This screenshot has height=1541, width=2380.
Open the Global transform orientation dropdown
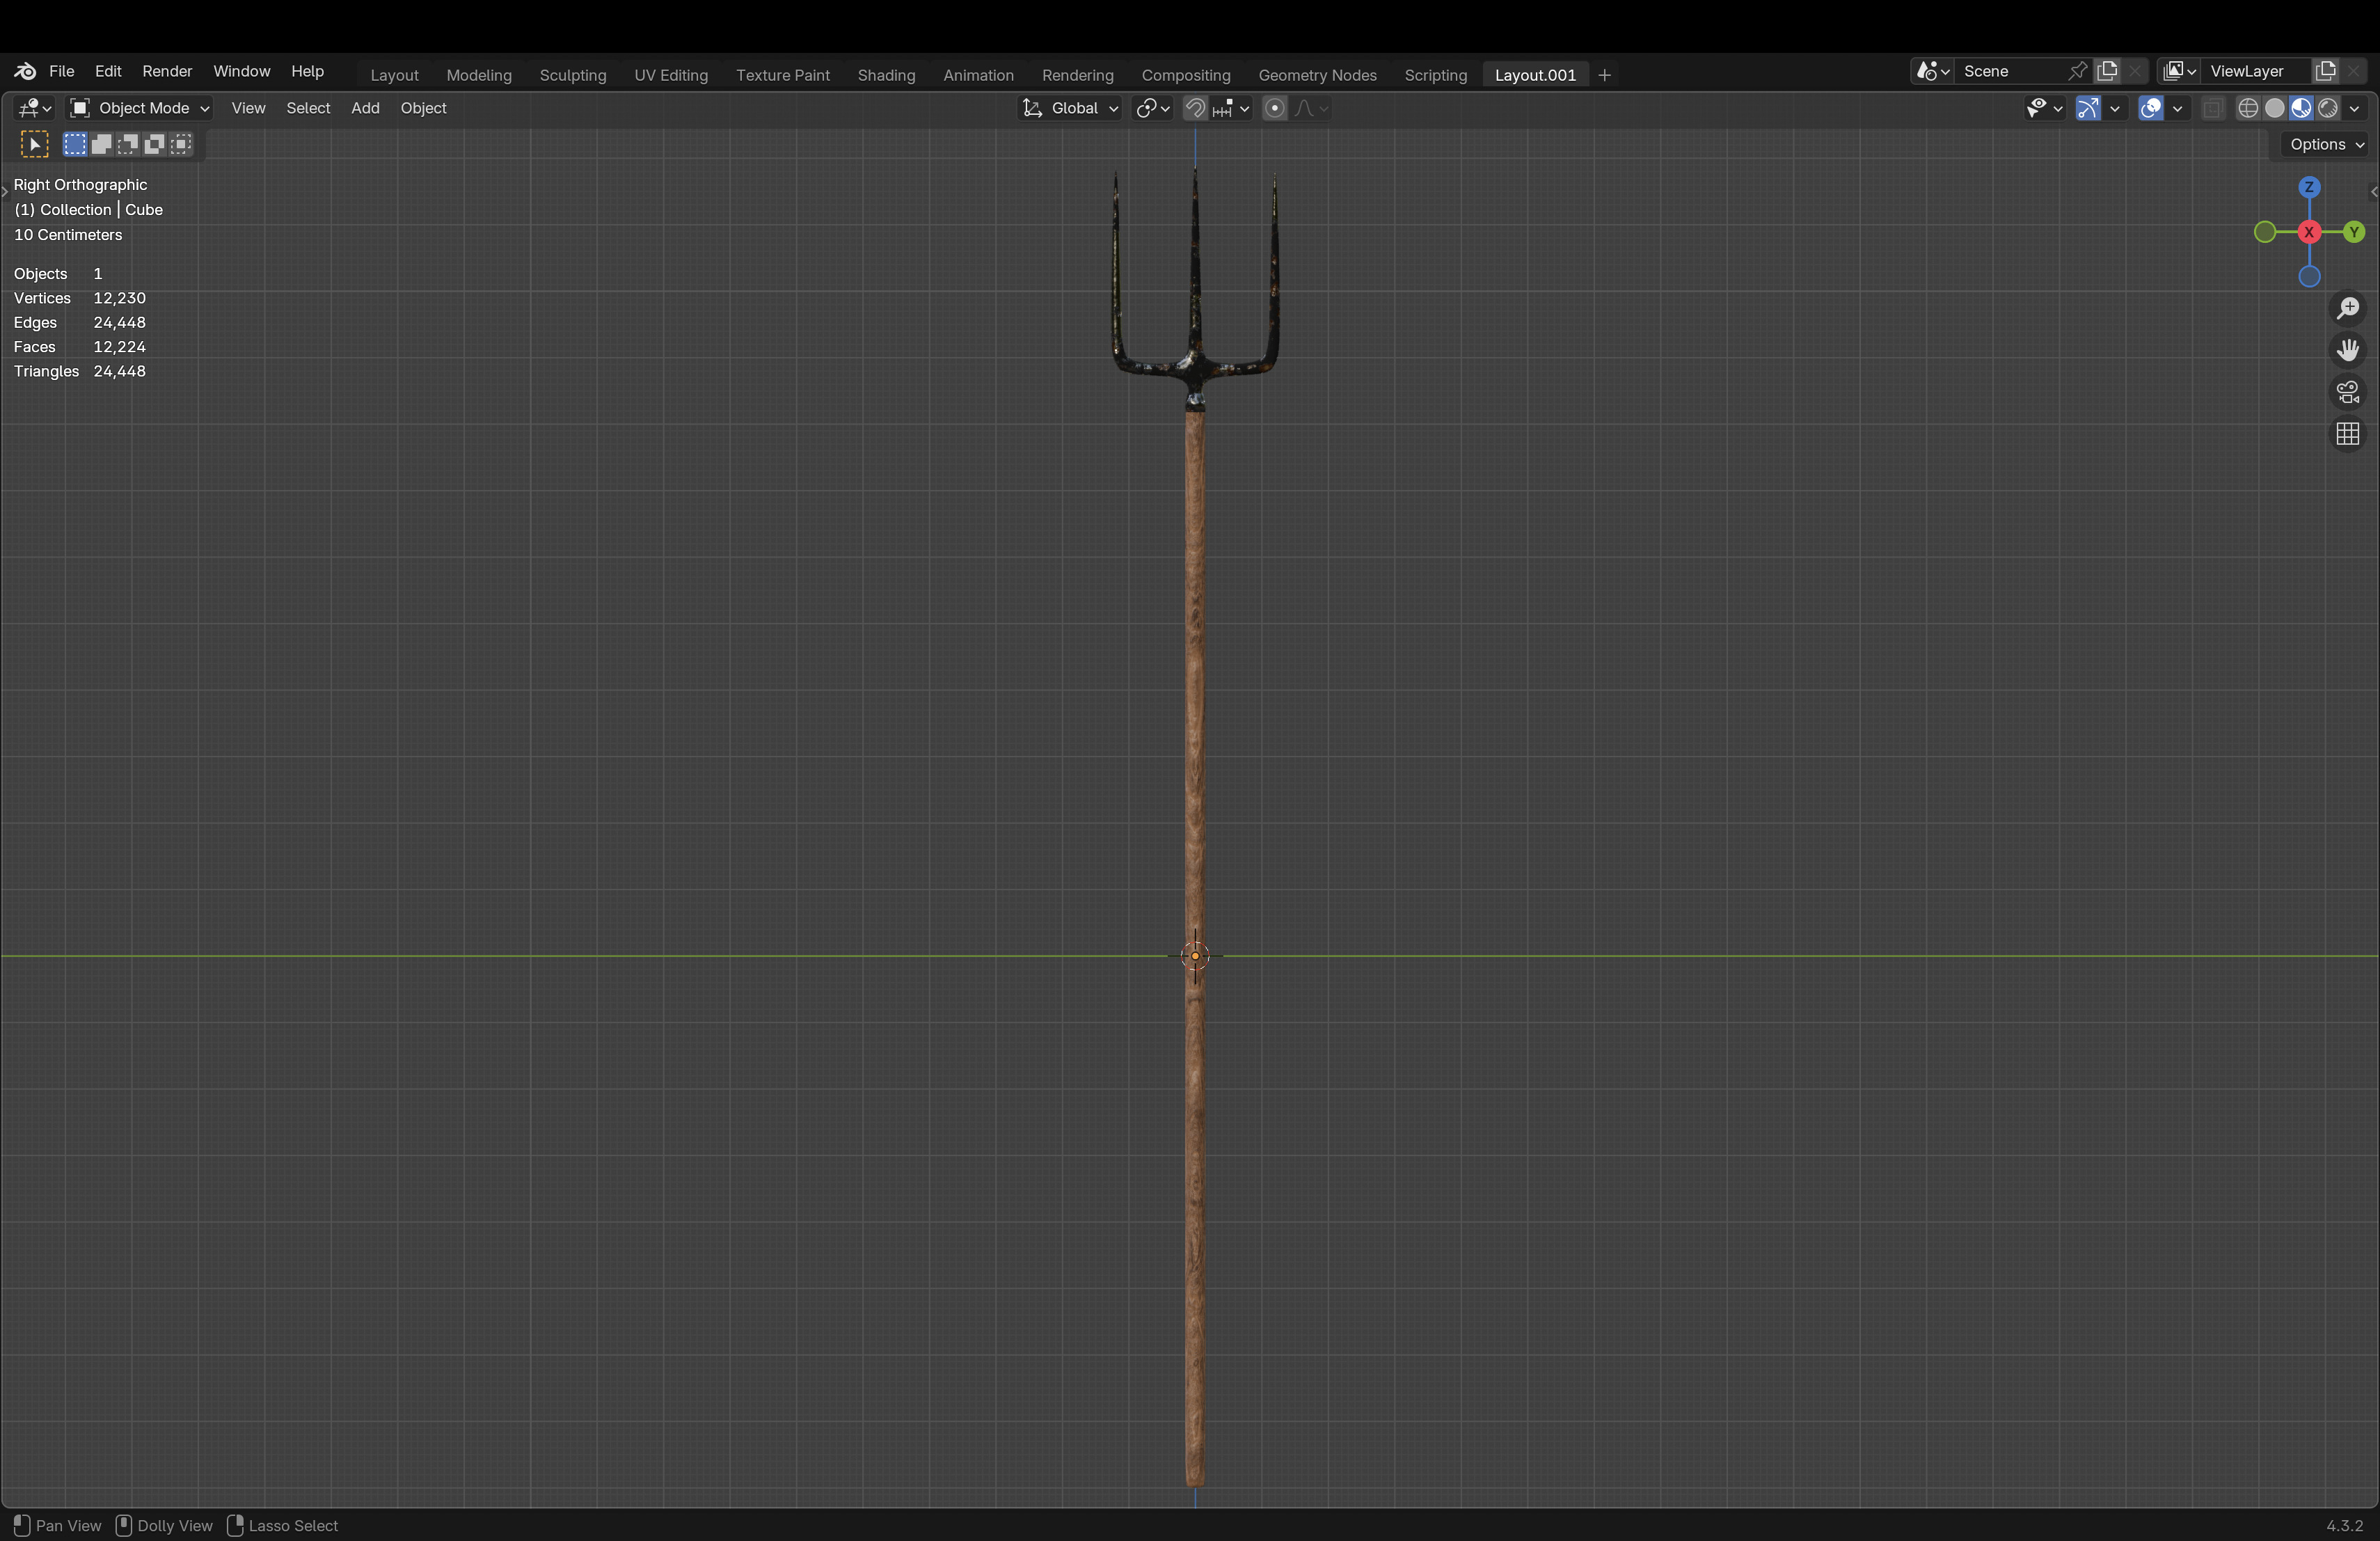coord(1070,108)
